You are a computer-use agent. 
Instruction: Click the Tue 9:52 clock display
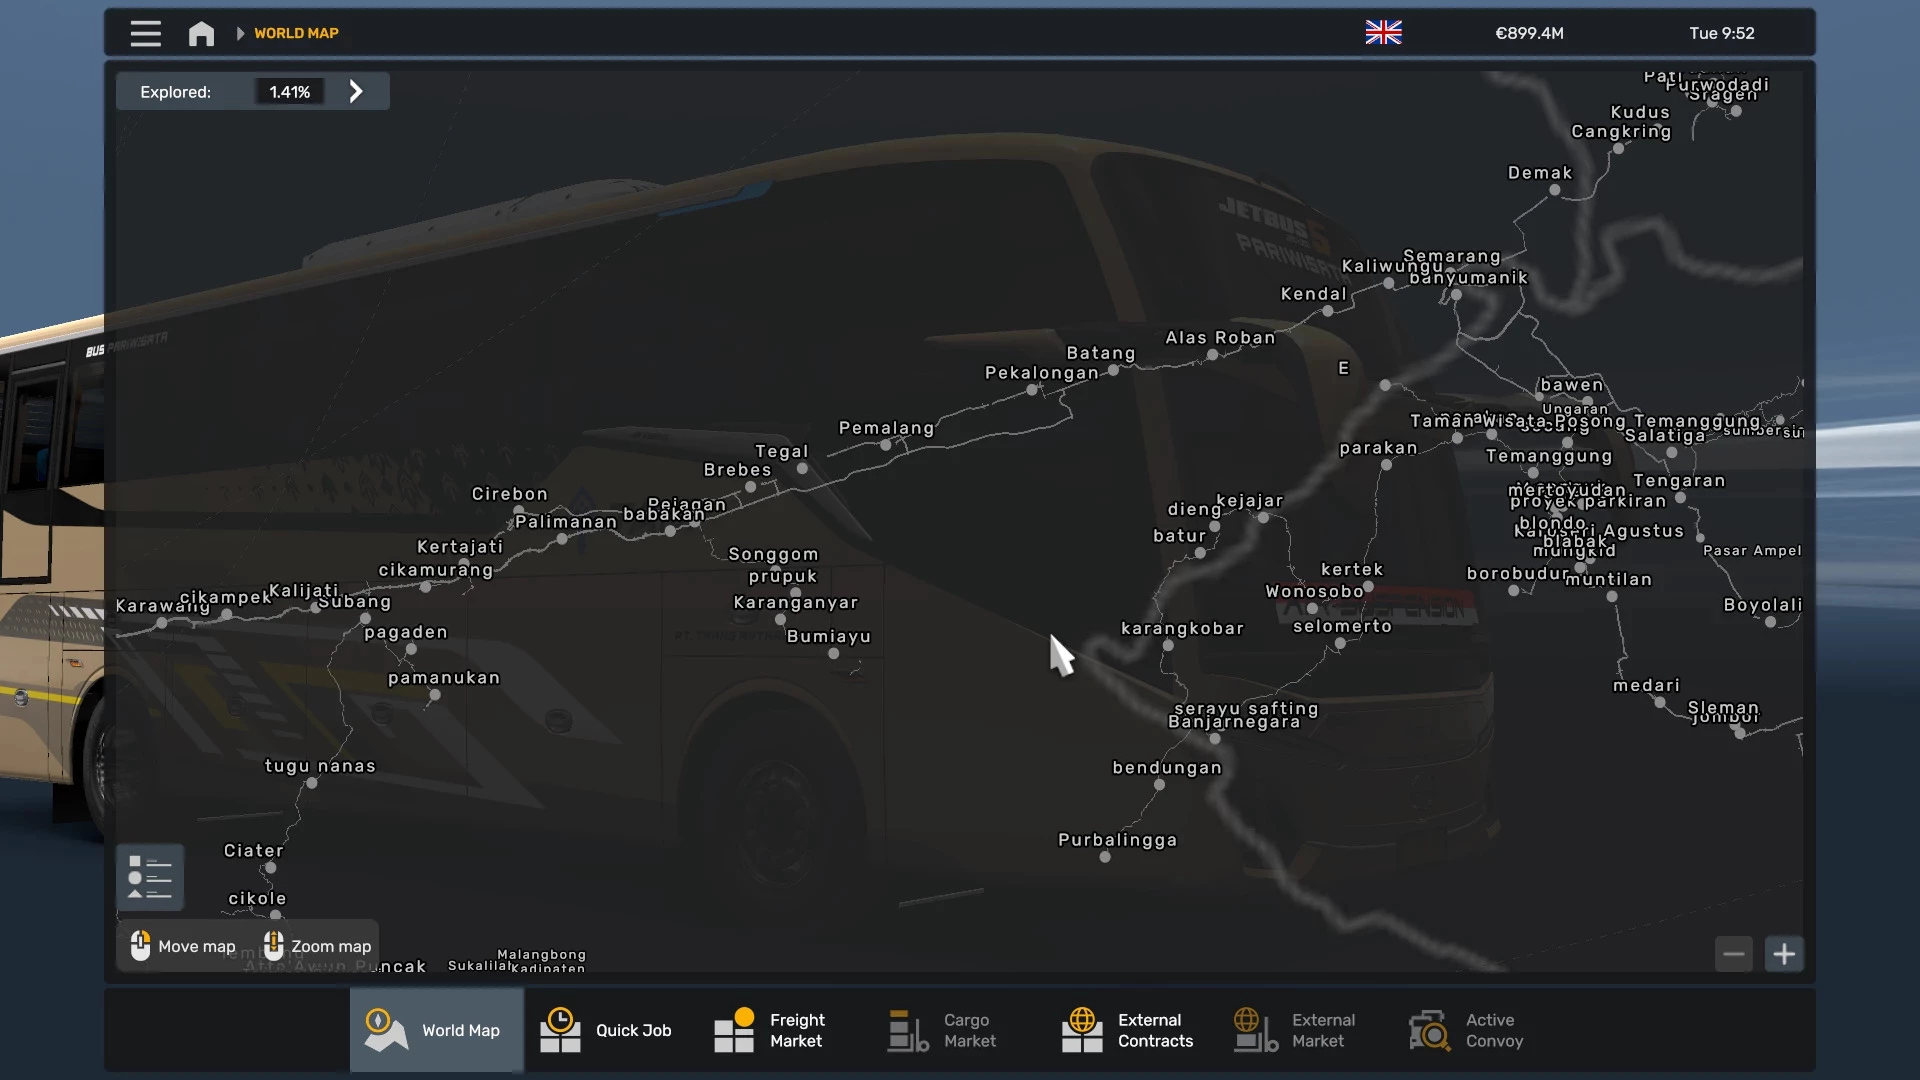[x=1721, y=33]
